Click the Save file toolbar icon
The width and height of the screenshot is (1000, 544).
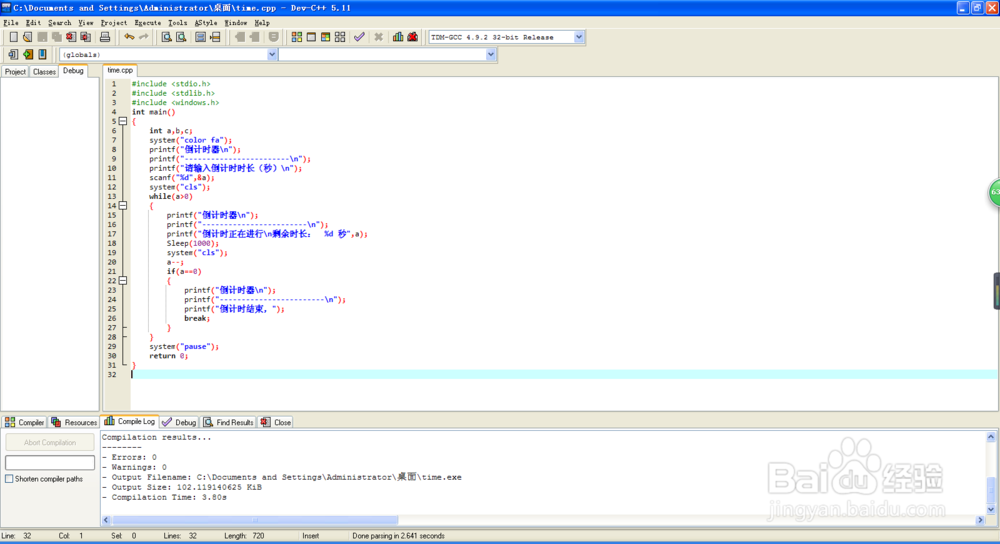[x=42, y=37]
